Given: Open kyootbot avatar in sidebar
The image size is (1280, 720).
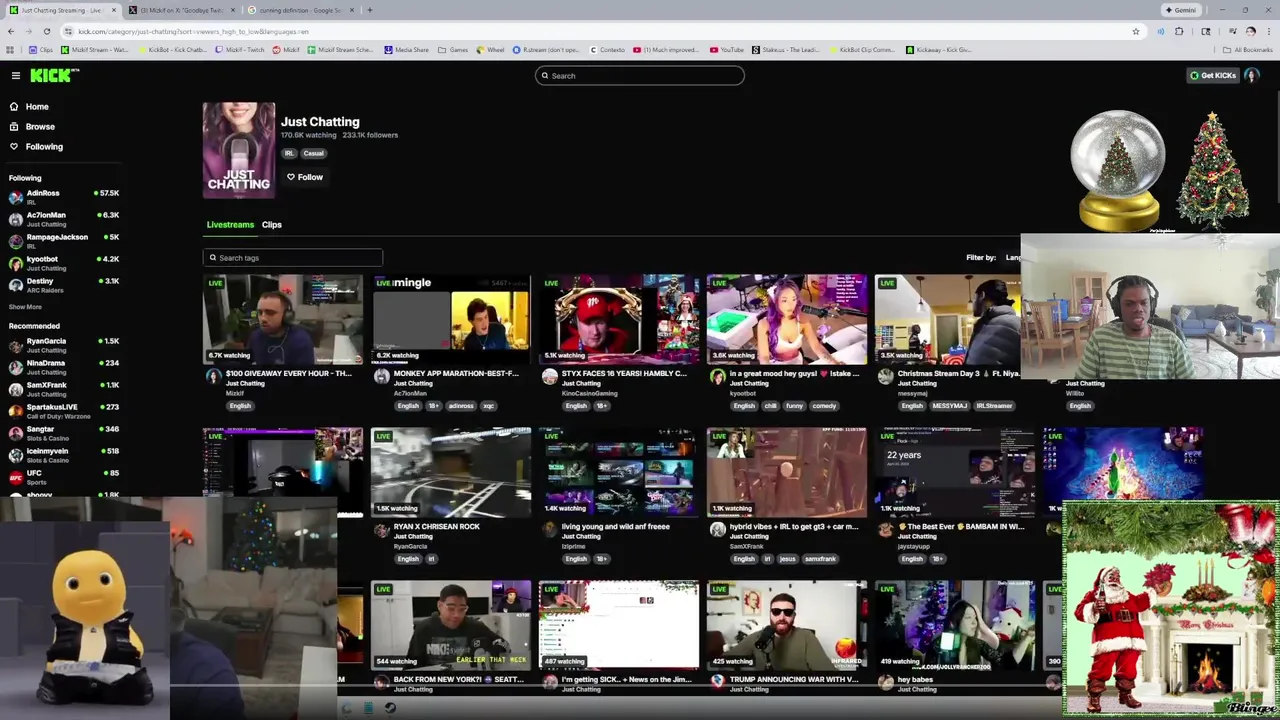Looking at the screenshot, I should pos(16,263).
